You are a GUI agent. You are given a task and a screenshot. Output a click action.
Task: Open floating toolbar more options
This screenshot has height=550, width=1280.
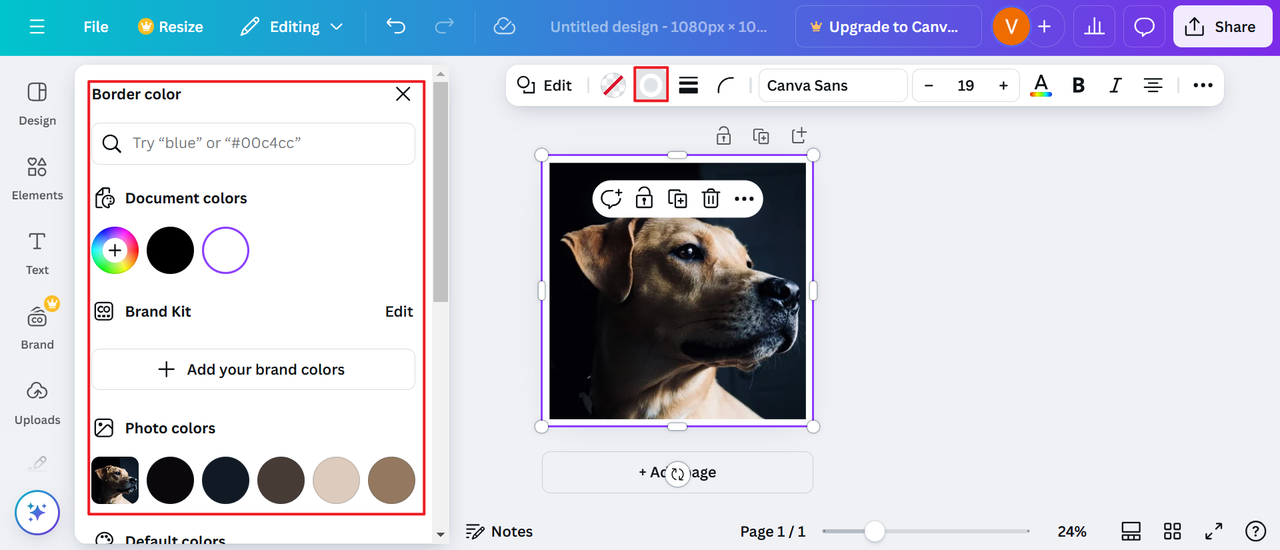pos(744,198)
